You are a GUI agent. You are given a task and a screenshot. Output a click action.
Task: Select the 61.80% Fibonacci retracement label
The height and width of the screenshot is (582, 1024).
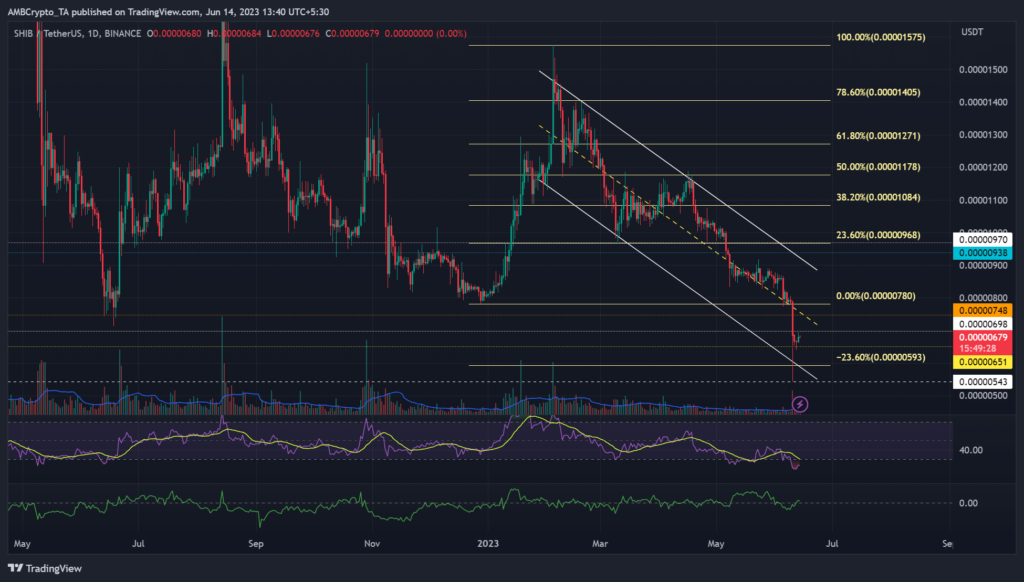coord(877,135)
